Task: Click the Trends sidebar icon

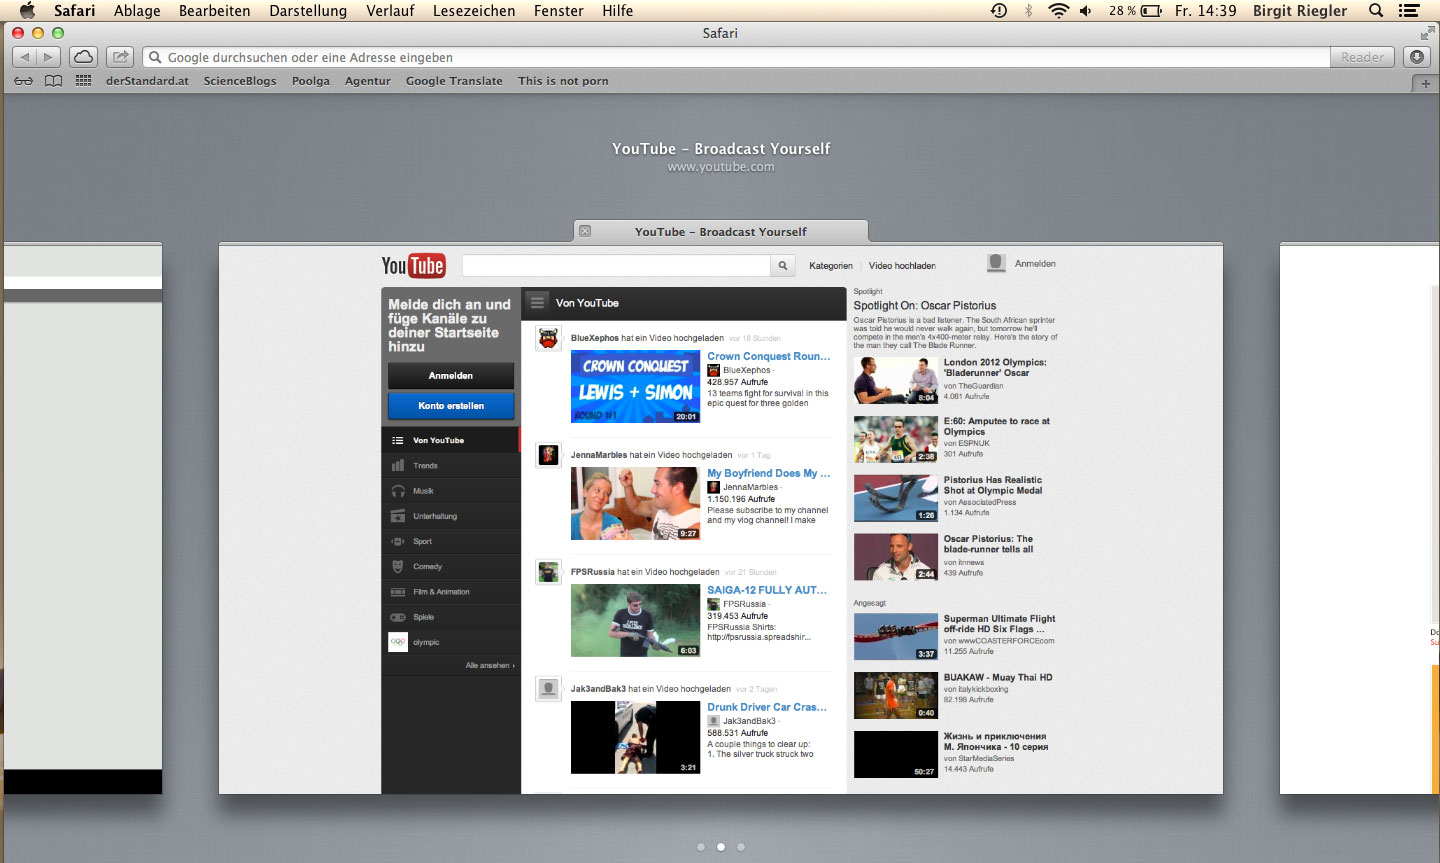Action: 398,465
